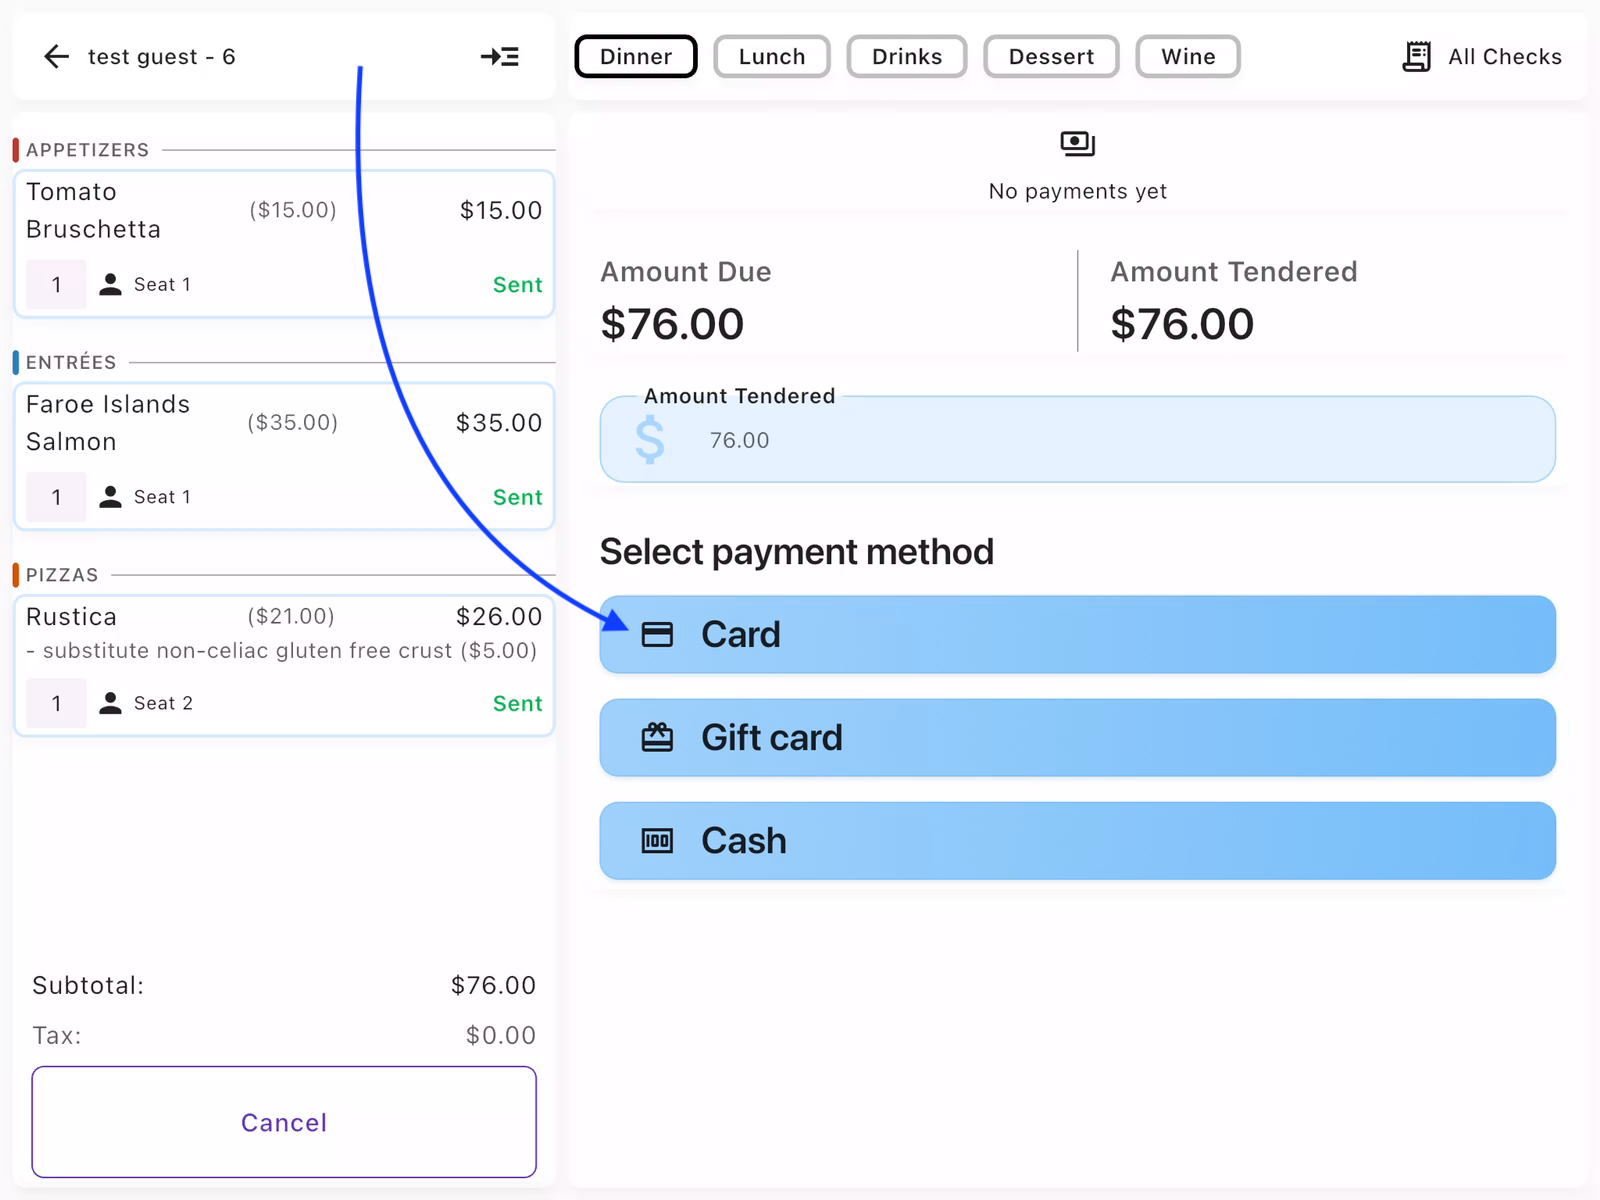Screen dimensions: 1600x1200
Task: Click the gift box icon on Gift card
Action: [657, 737]
